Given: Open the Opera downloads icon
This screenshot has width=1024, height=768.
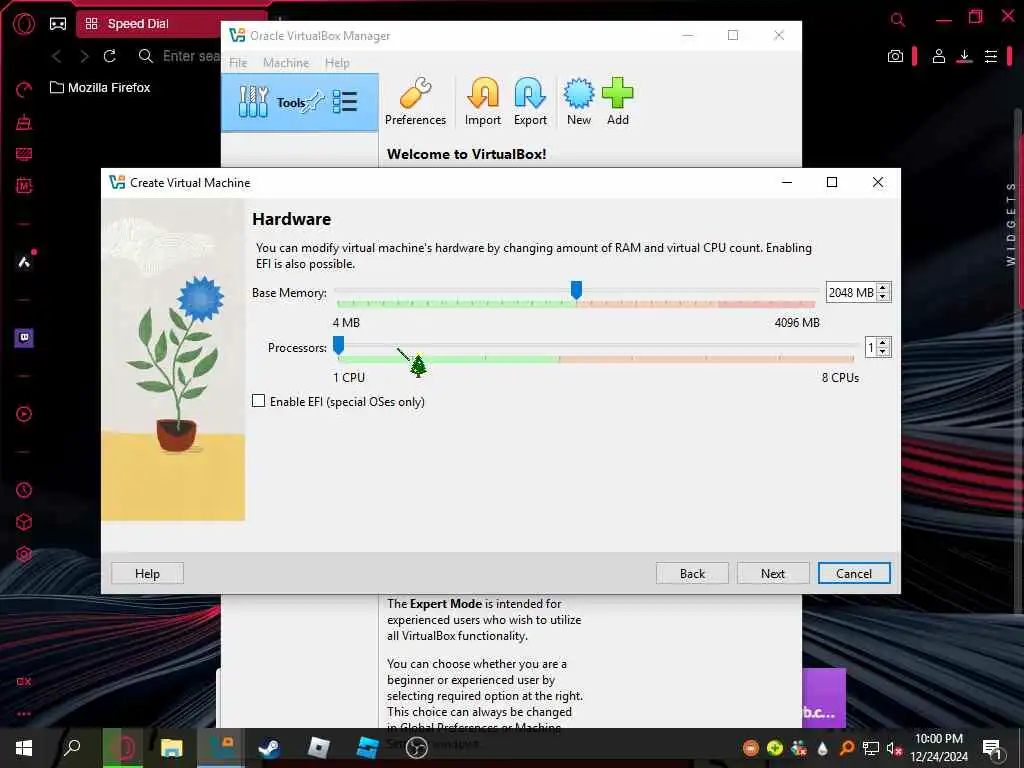Looking at the screenshot, I should click(x=965, y=56).
